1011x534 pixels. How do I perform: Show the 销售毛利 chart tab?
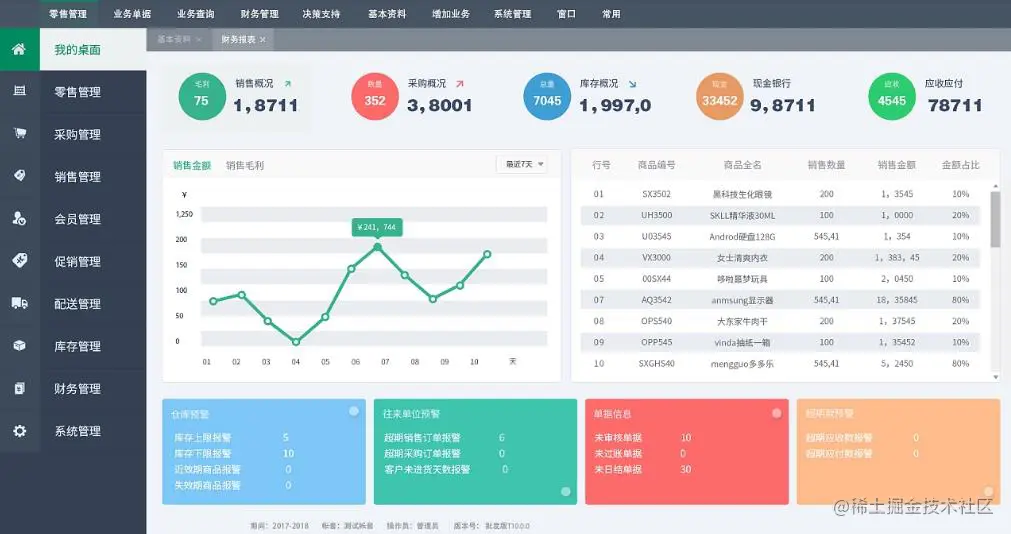pyautogui.click(x=245, y=166)
